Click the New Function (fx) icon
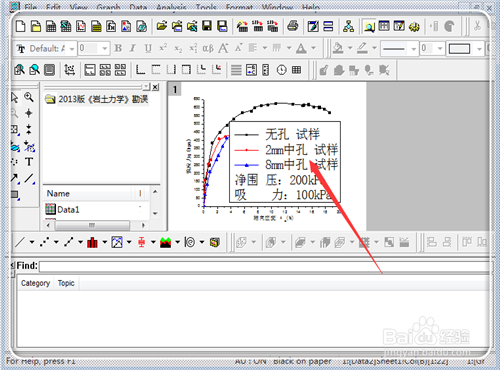This screenshot has height=370, width=500. [111, 26]
